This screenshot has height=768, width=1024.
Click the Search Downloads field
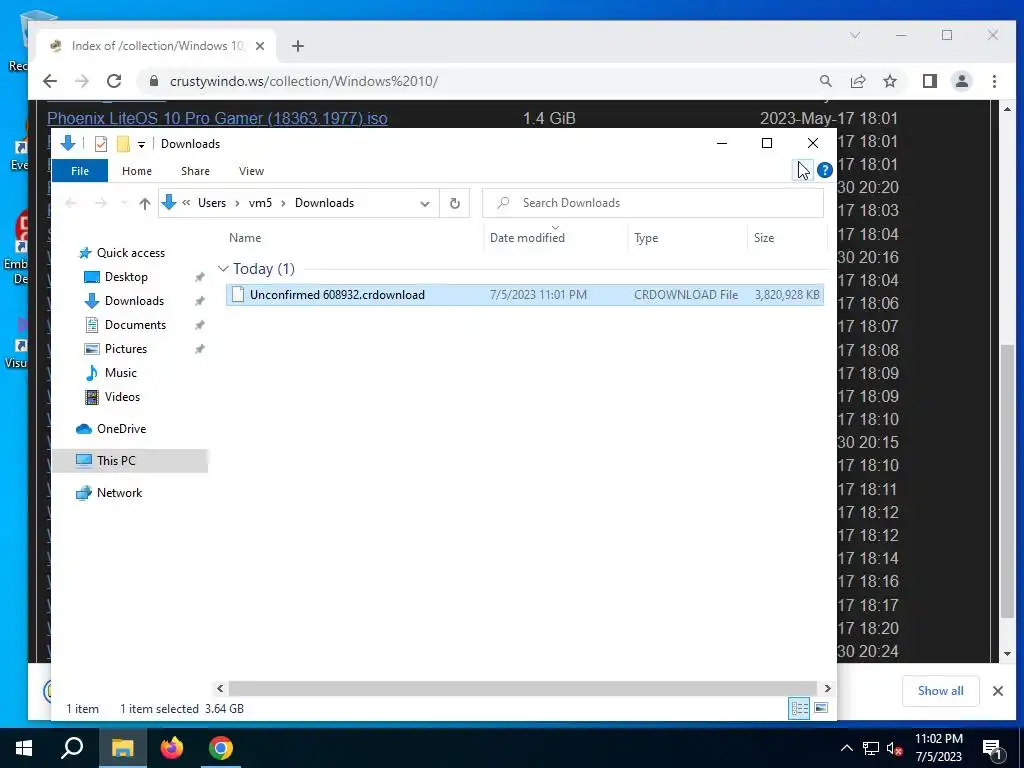(653, 203)
